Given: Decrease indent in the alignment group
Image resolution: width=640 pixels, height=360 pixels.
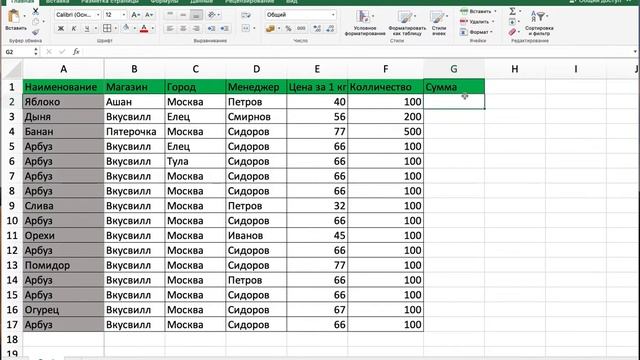Looking at the screenshot, I should pos(211,28).
